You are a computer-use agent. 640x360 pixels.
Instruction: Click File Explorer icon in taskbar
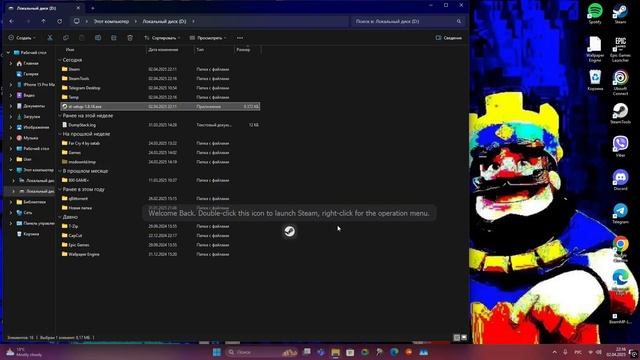[336, 352]
